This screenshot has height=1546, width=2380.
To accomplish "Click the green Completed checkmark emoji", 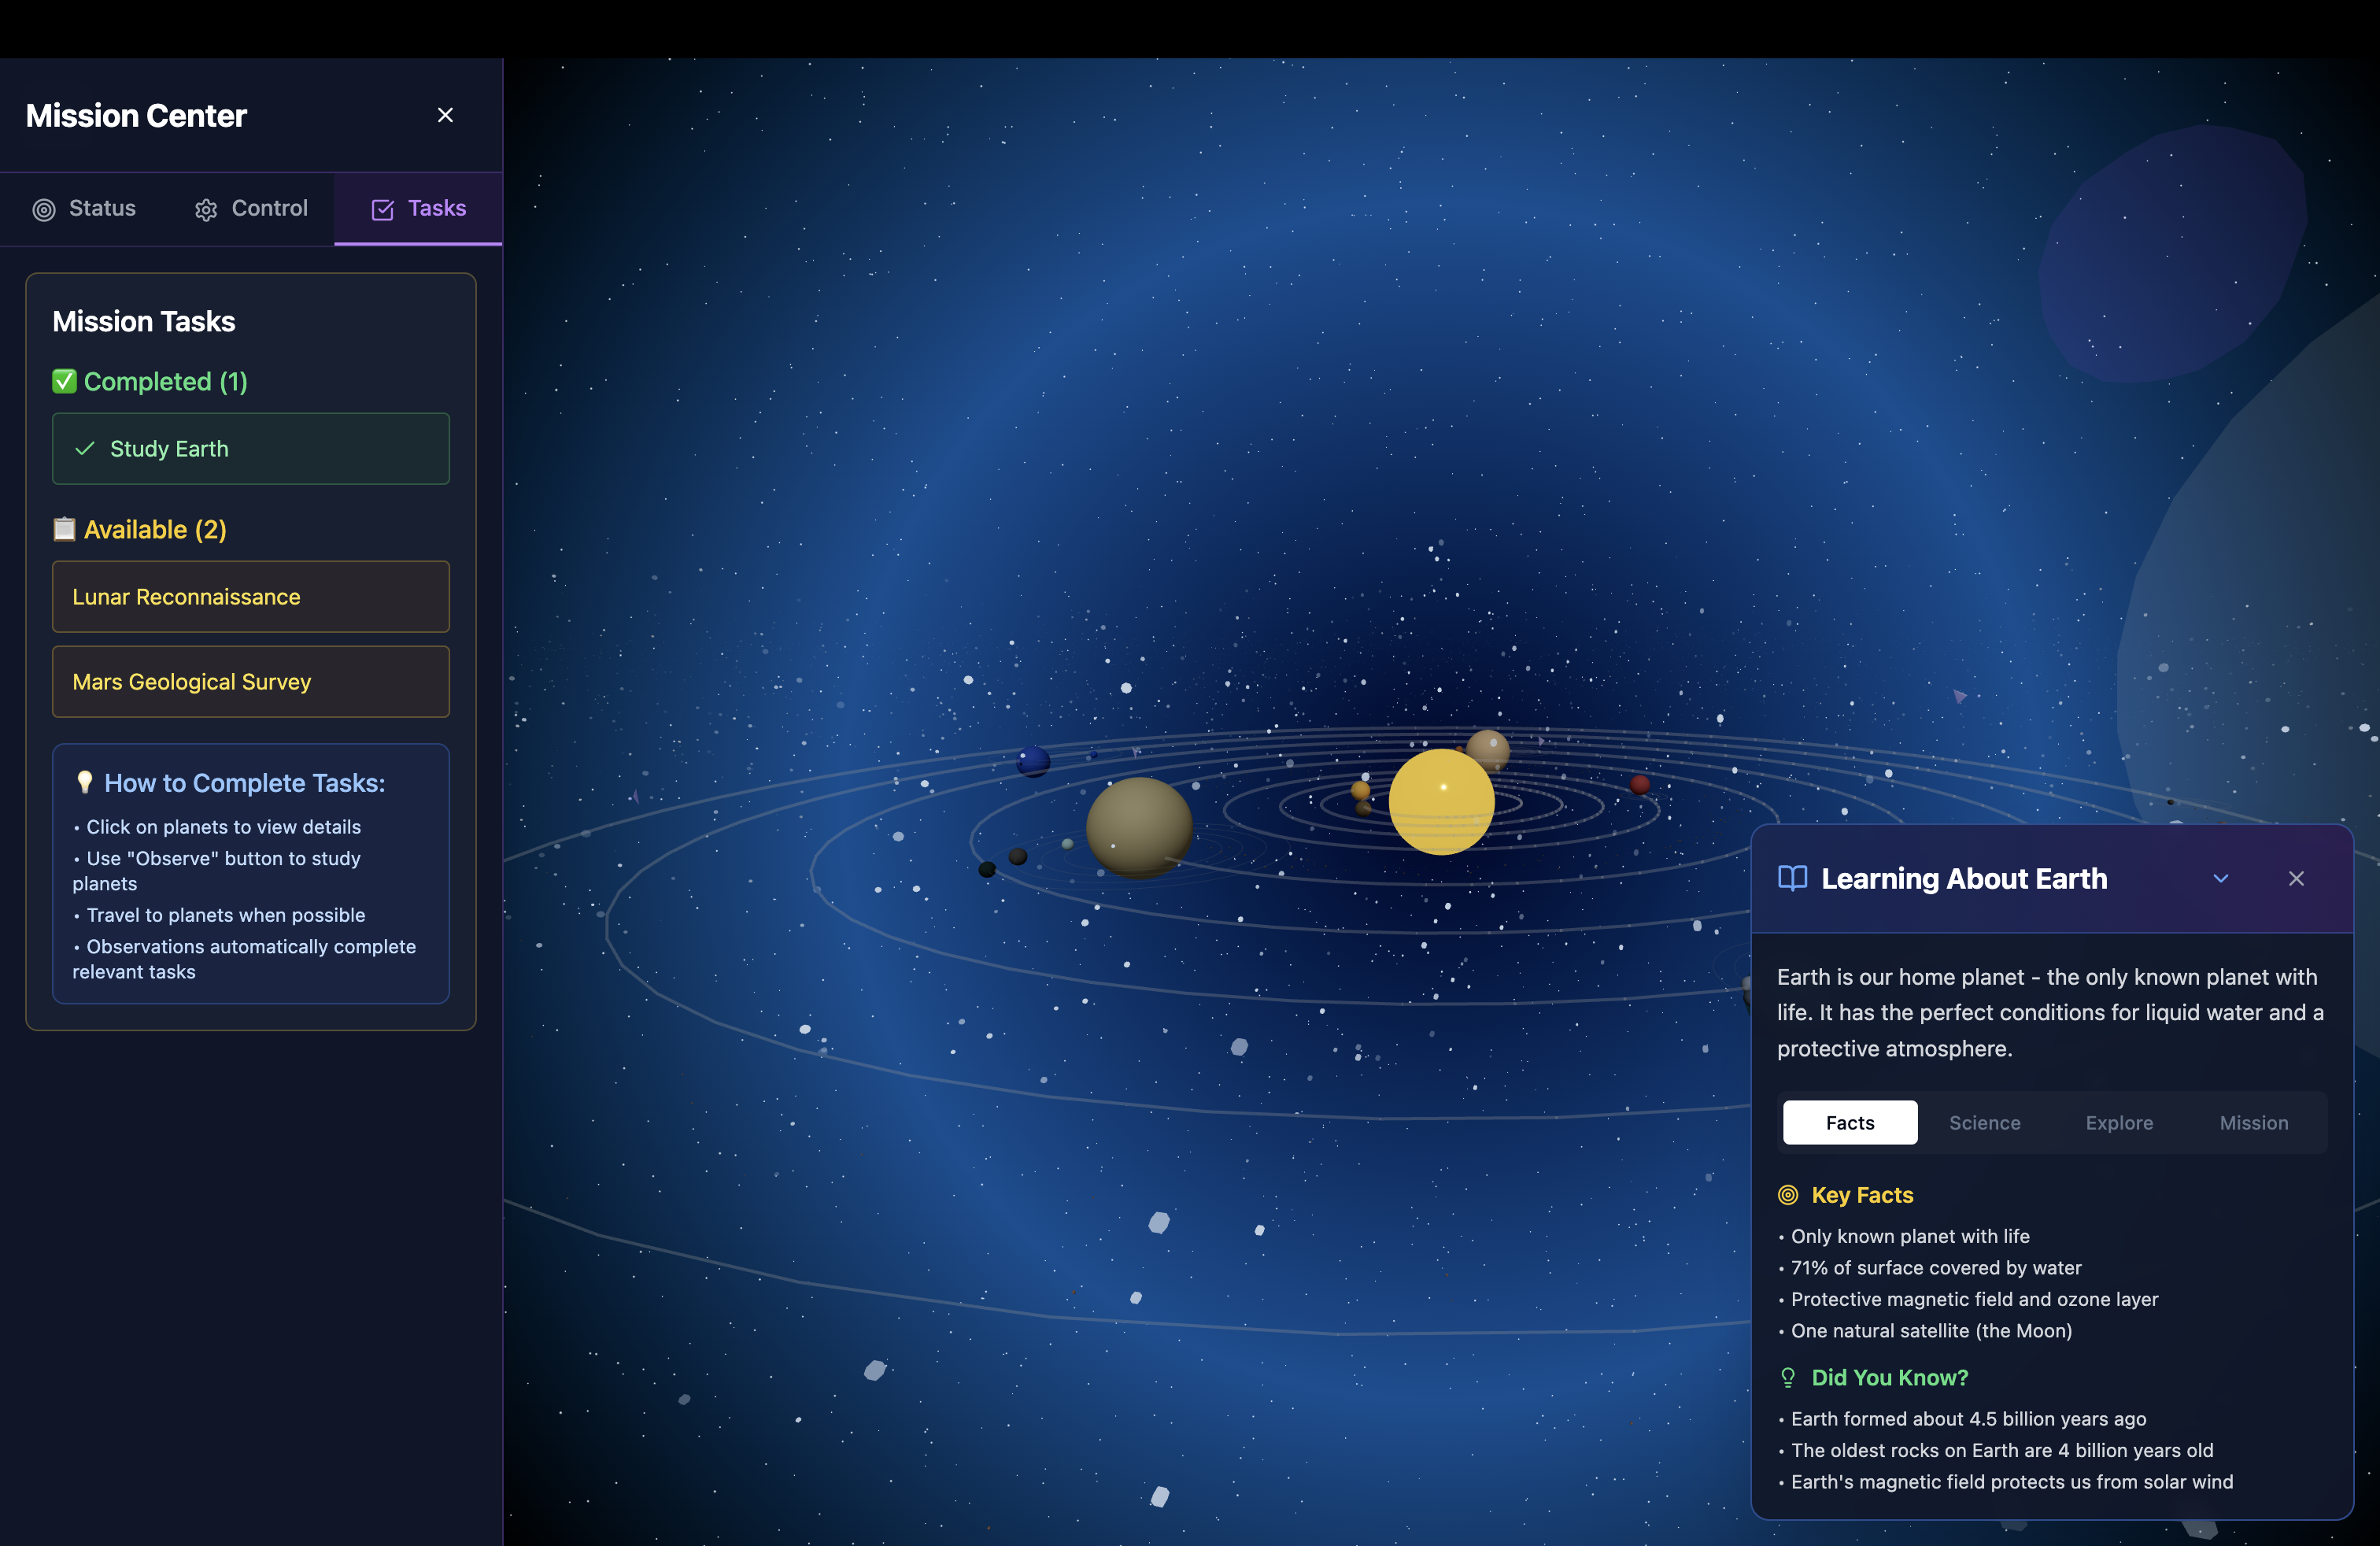I will pyautogui.click(x=64, y=382).
